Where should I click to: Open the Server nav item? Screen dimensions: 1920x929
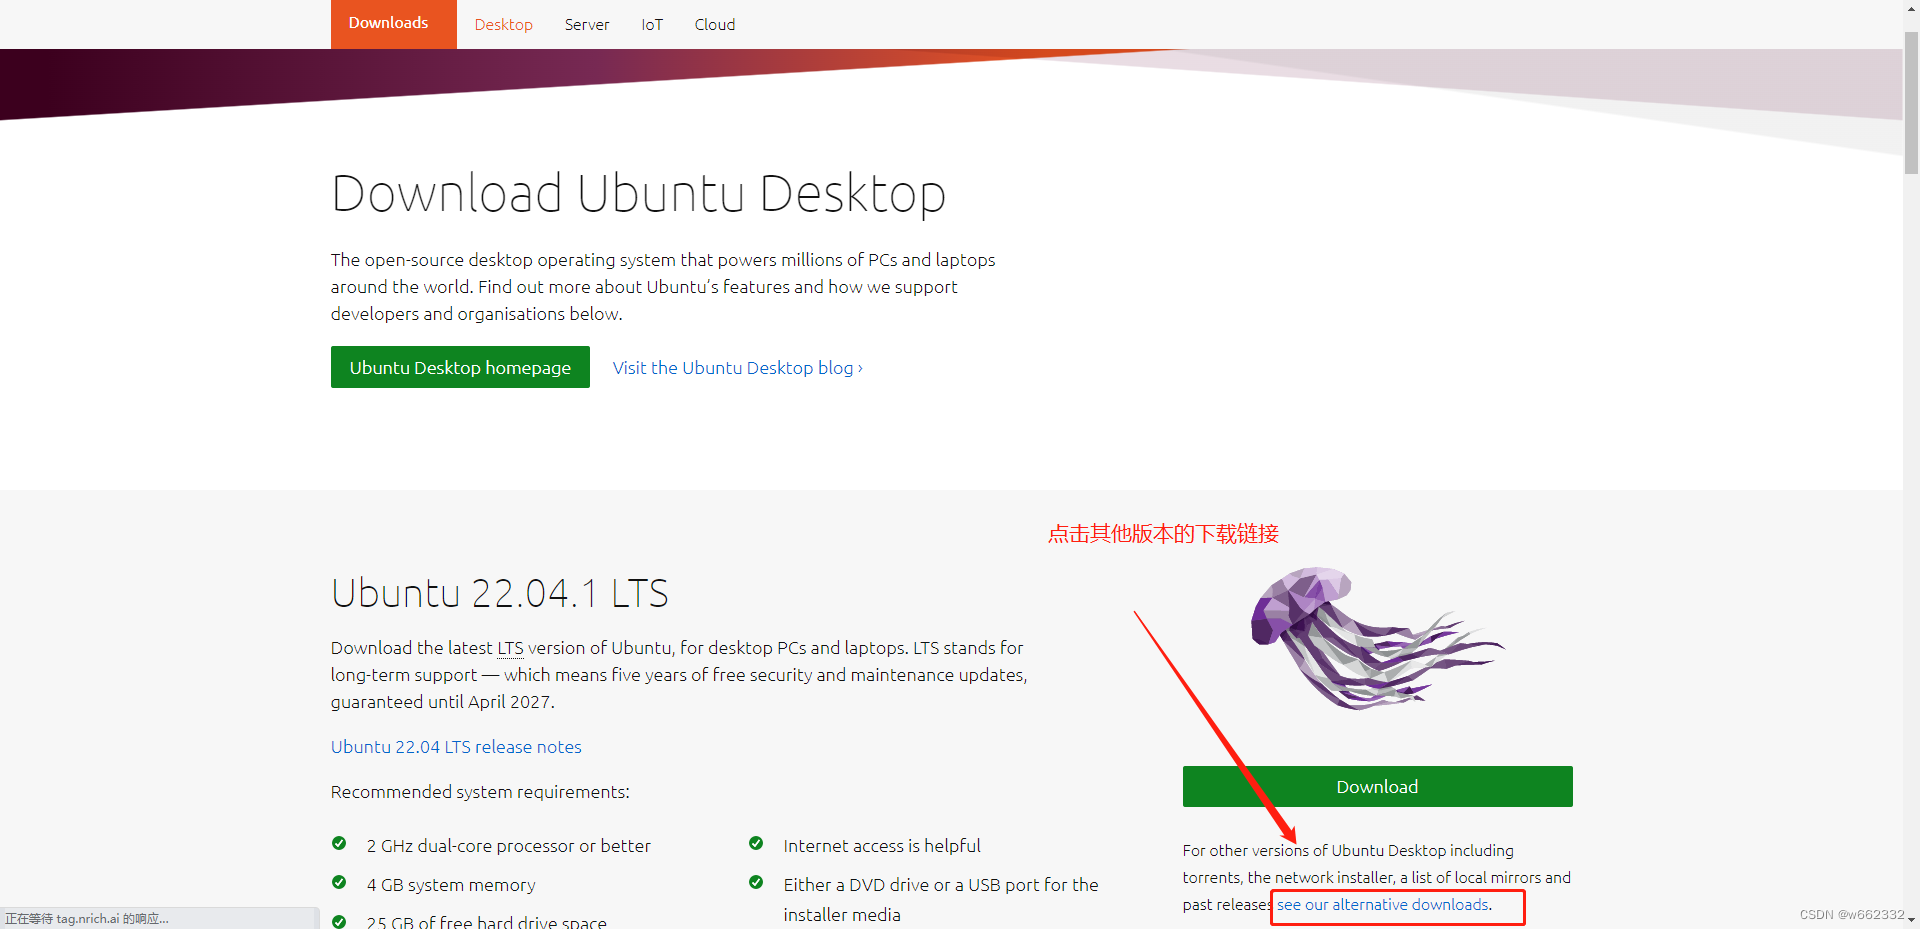click(587, 24)
